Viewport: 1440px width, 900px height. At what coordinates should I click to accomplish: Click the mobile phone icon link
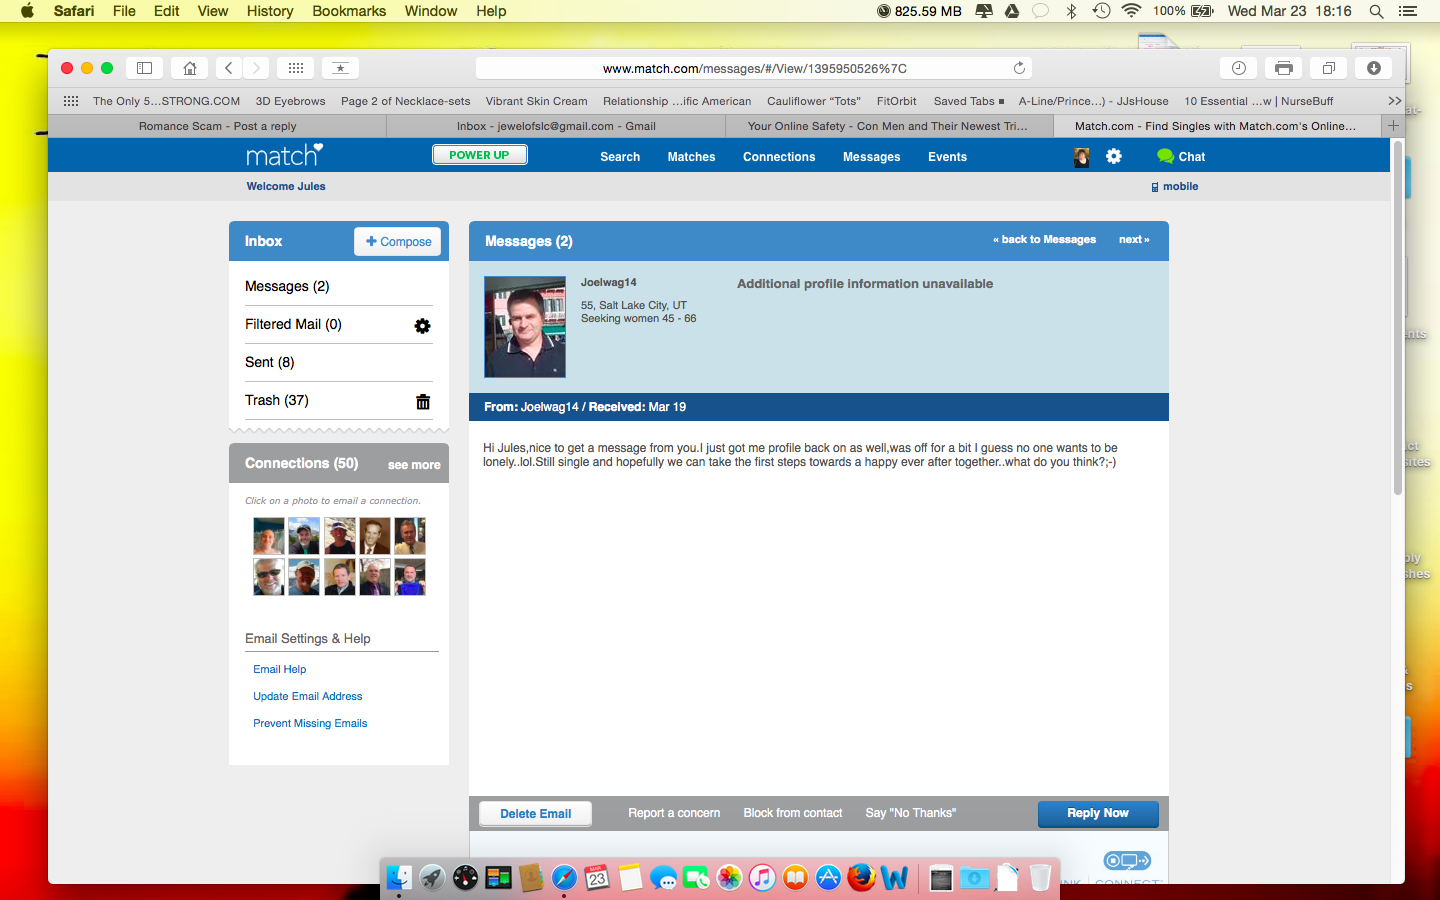pos(1155,187)
